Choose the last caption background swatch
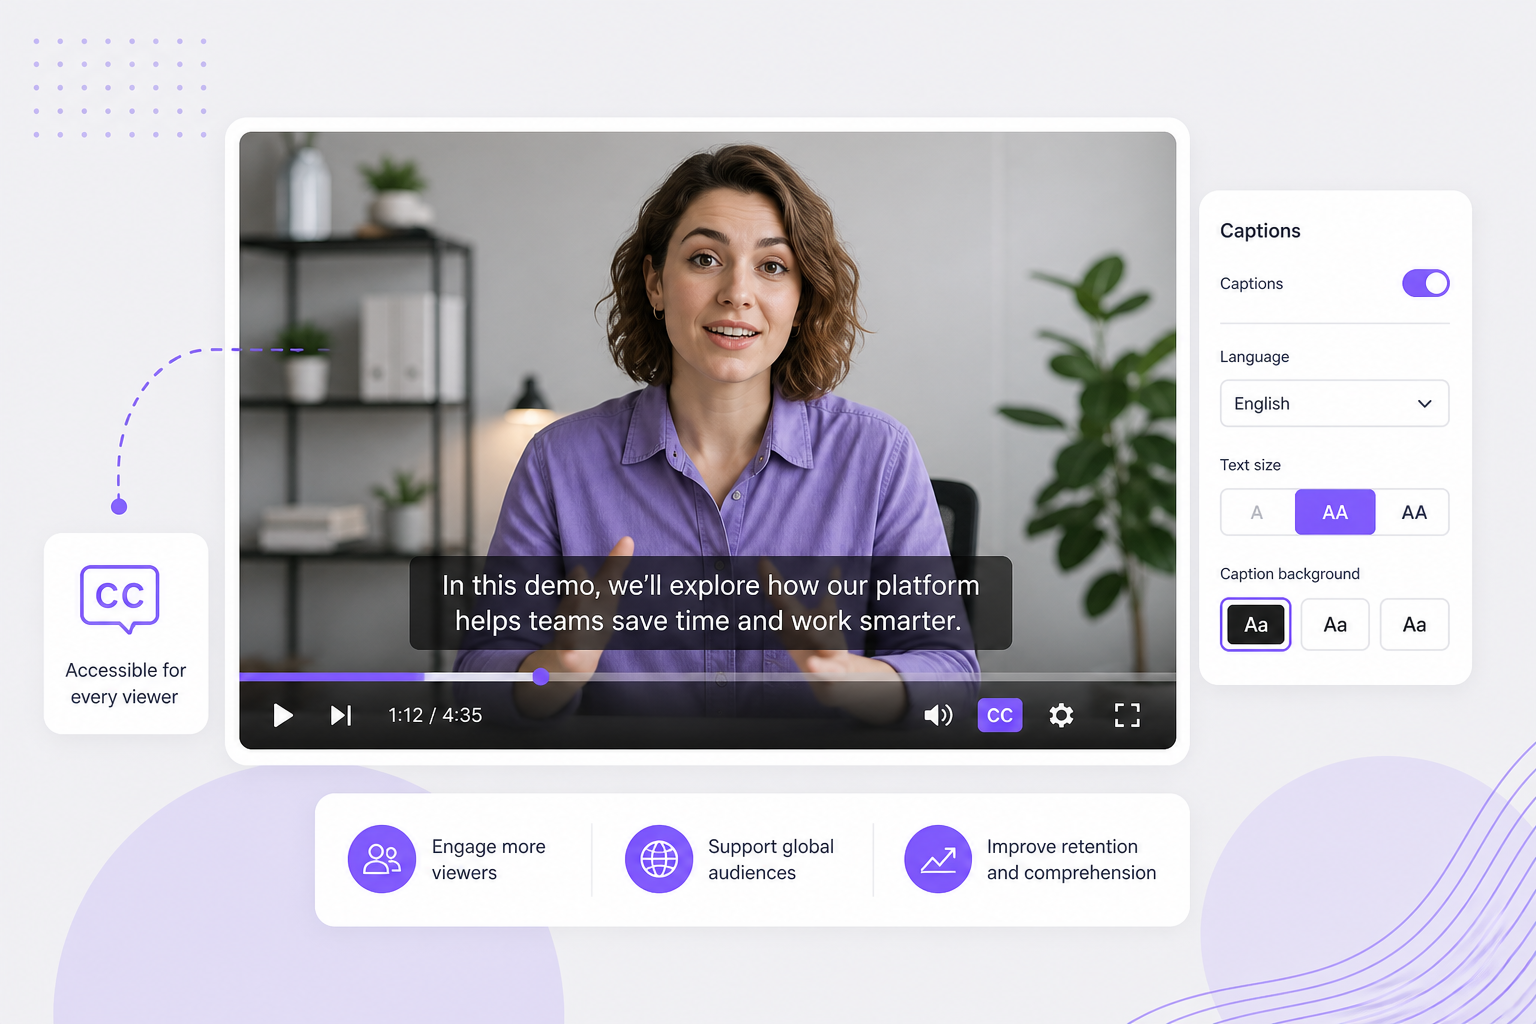 (x=1414, y=625)
